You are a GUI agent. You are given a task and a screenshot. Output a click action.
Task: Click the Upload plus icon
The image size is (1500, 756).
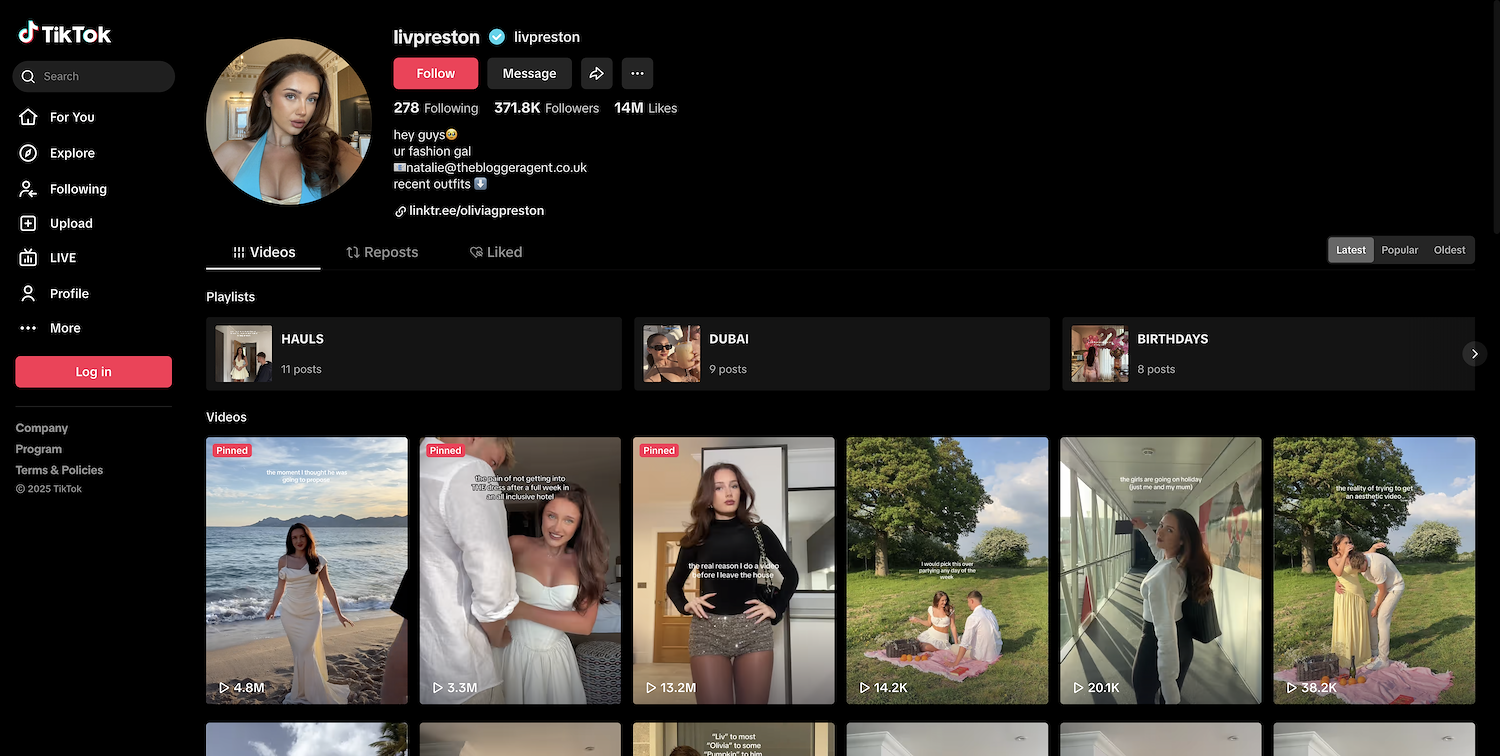point(28,223)
